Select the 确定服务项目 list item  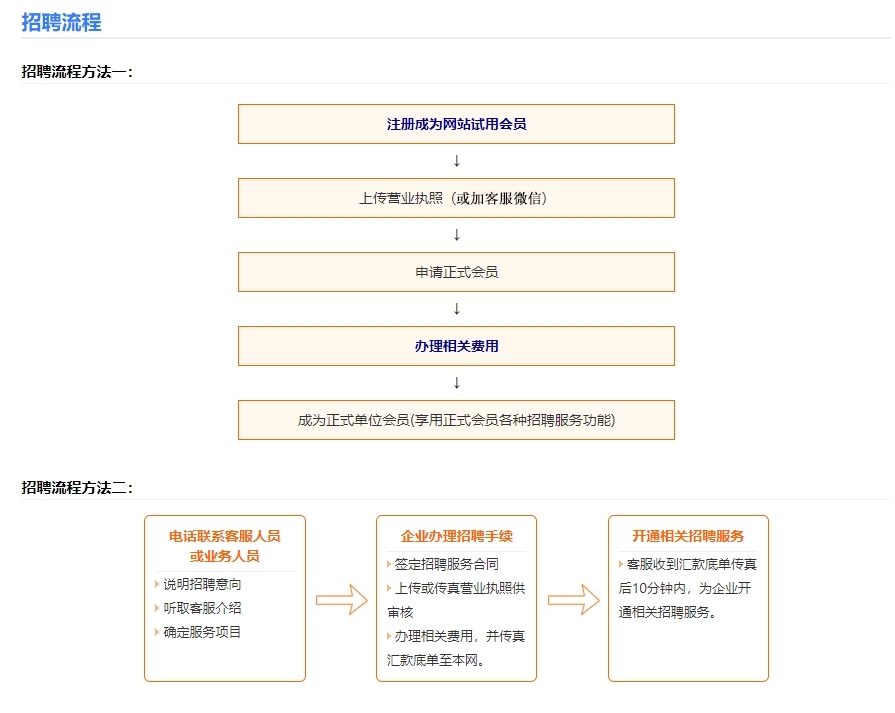click(202, 632)
